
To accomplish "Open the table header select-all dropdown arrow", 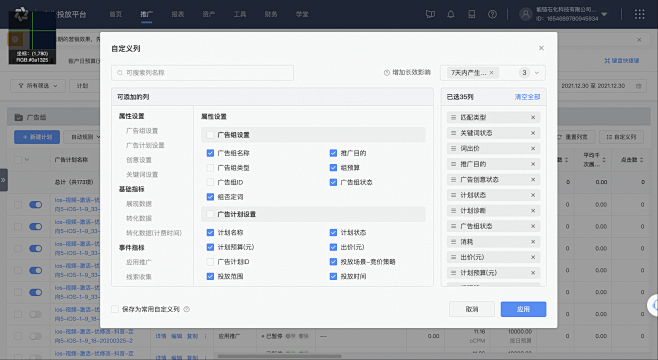I will point(27,160).
